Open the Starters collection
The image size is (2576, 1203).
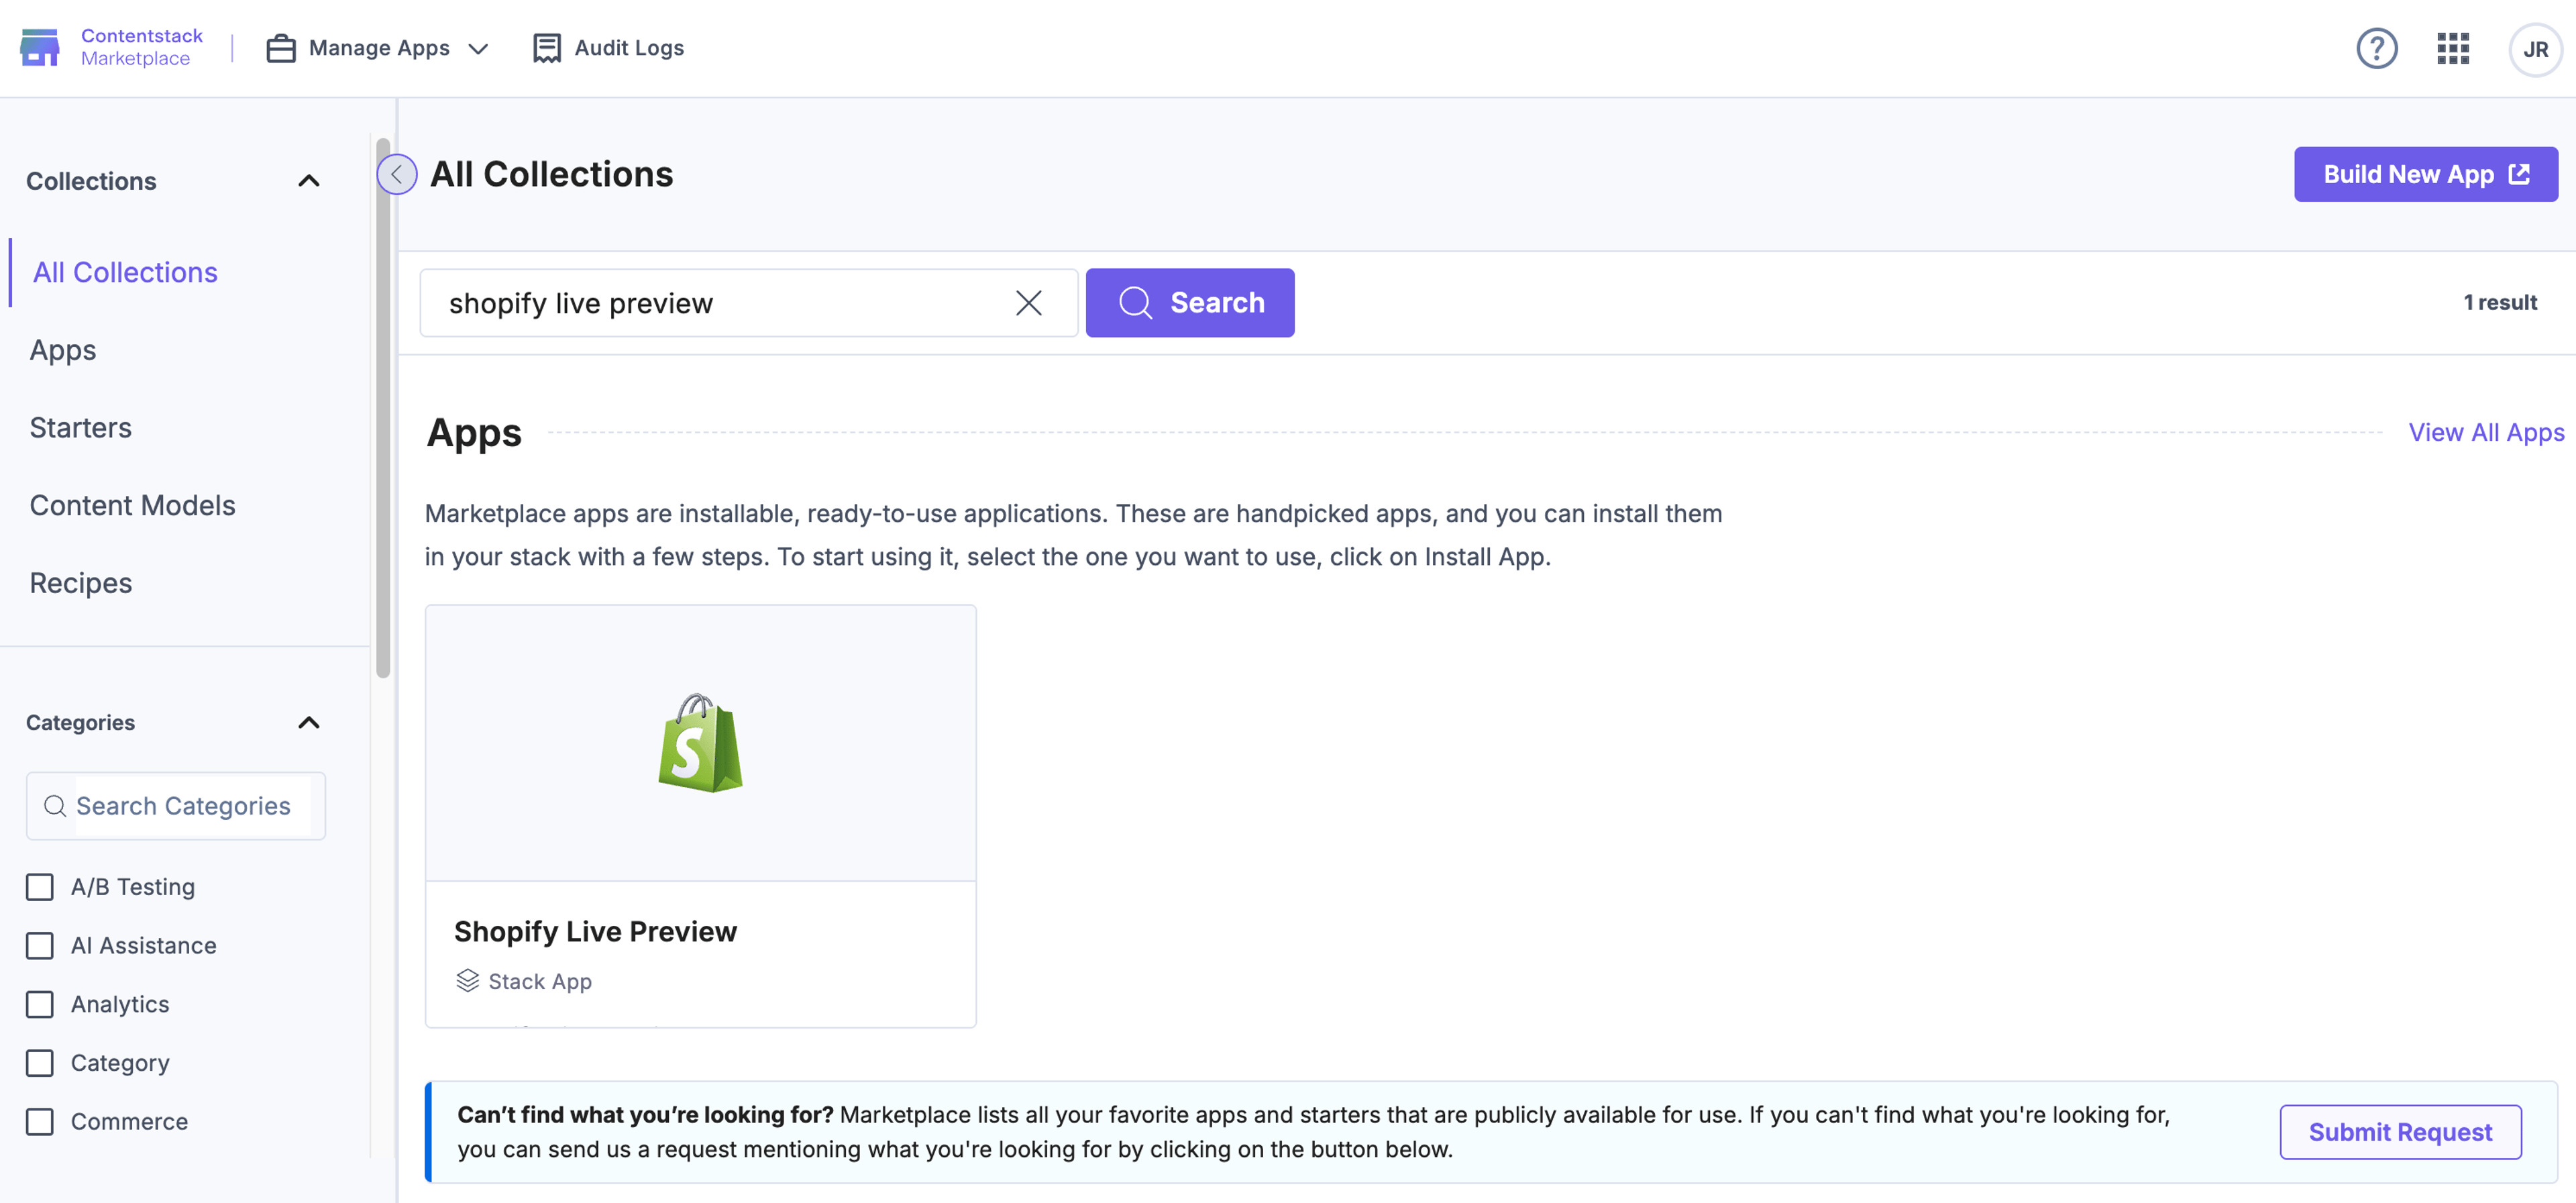(x=81, y=428)
